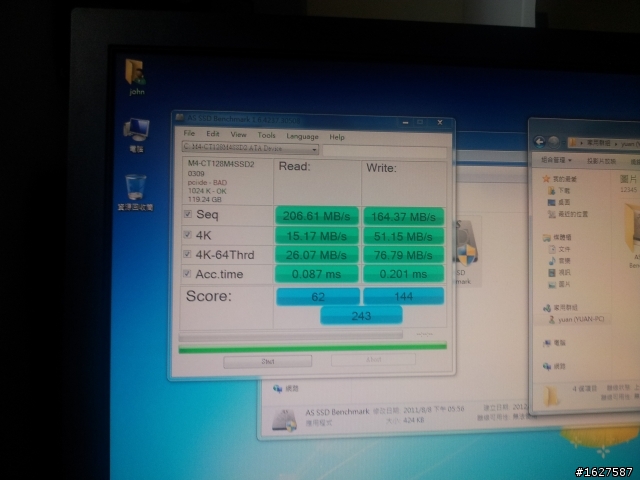
Task: Click the empty text field beside drive dropdown
Action: pyautogui.click(x=385, y=151)
